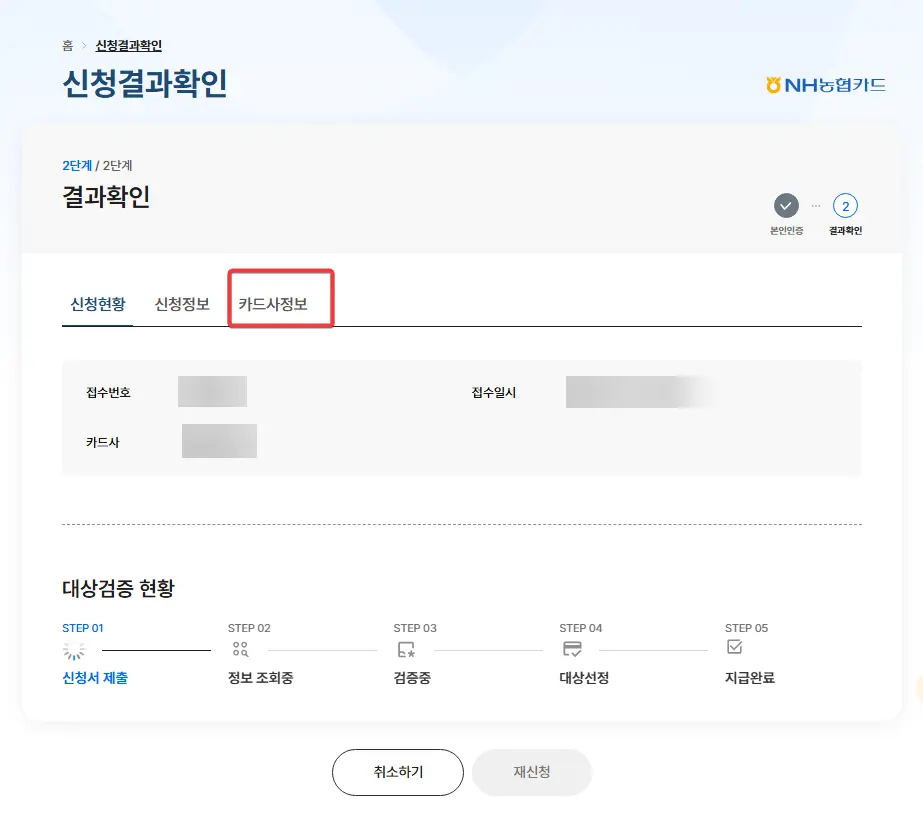Viewport: 923px width, 827px height.
Task: Click the STEP 01 text label
Action: pyautogui.click(x=82, y=628)
